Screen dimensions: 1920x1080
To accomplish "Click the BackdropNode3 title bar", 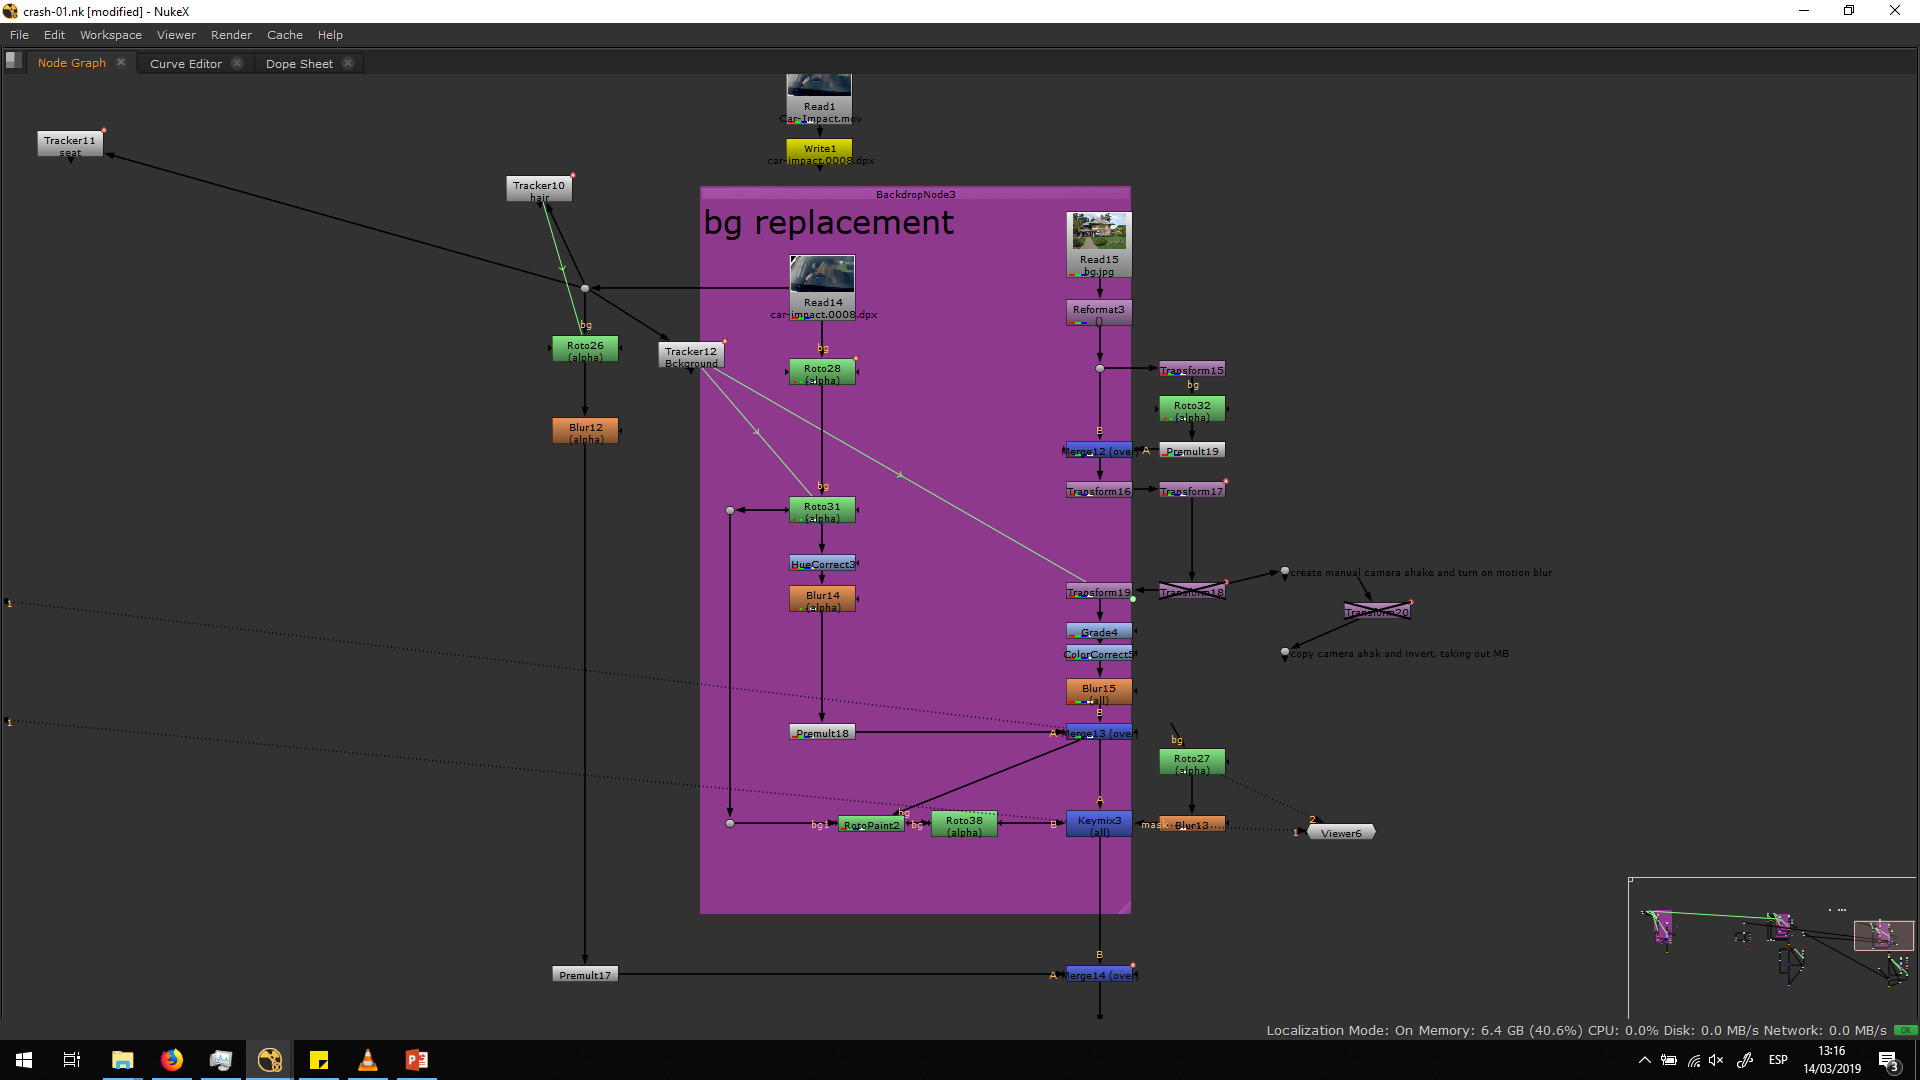I will coord(915,194).
